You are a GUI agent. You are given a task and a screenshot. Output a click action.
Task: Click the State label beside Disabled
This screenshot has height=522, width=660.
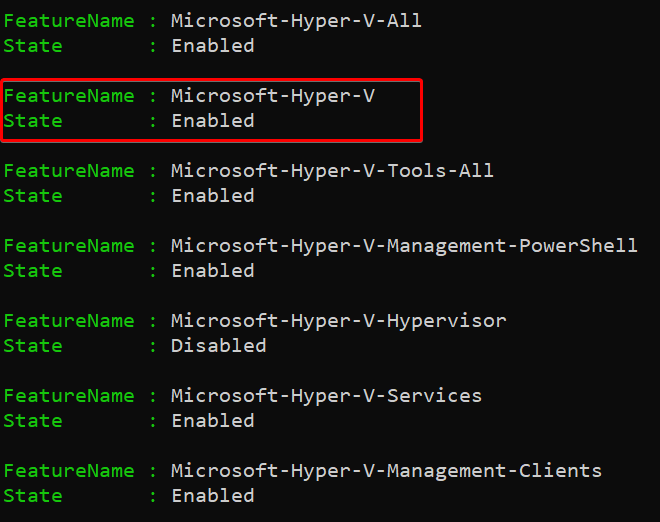[33, 346]
